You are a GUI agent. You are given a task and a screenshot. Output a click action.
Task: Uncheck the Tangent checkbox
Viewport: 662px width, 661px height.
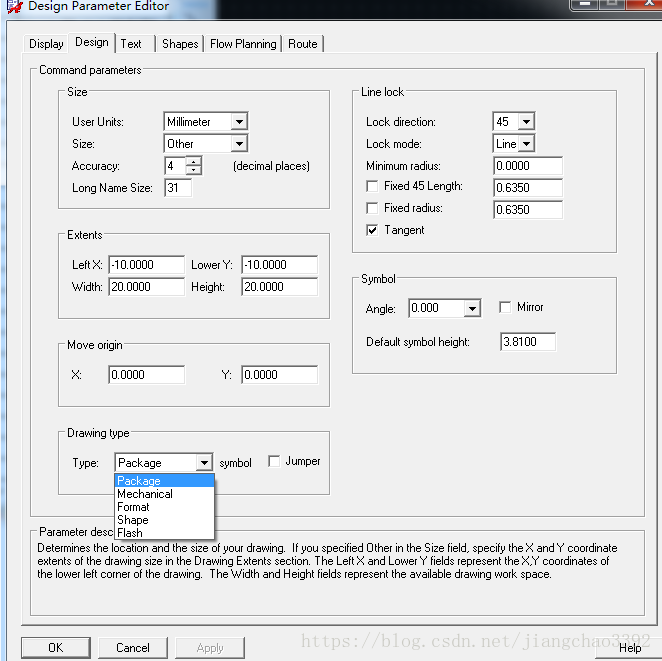373,231
